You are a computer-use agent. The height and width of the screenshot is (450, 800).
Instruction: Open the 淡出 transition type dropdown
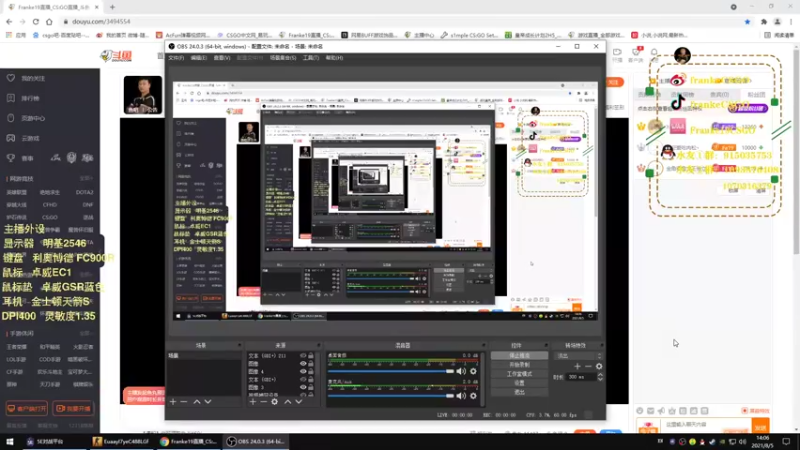click(577, 356)
